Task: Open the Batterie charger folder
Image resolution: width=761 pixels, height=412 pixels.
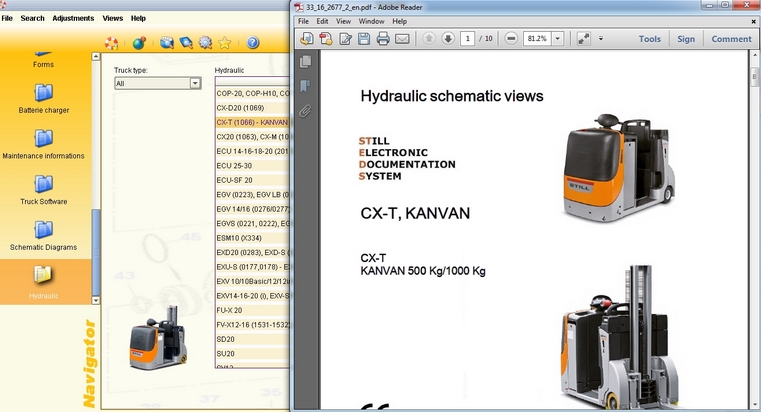Action: click(x=44, y=99)
